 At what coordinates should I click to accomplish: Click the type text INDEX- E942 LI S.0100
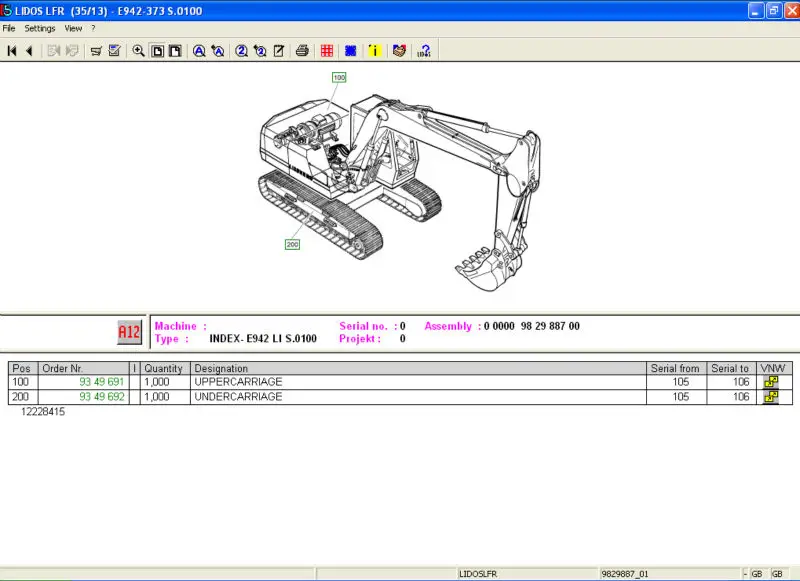pyautogui.click(x=263, y=339)
